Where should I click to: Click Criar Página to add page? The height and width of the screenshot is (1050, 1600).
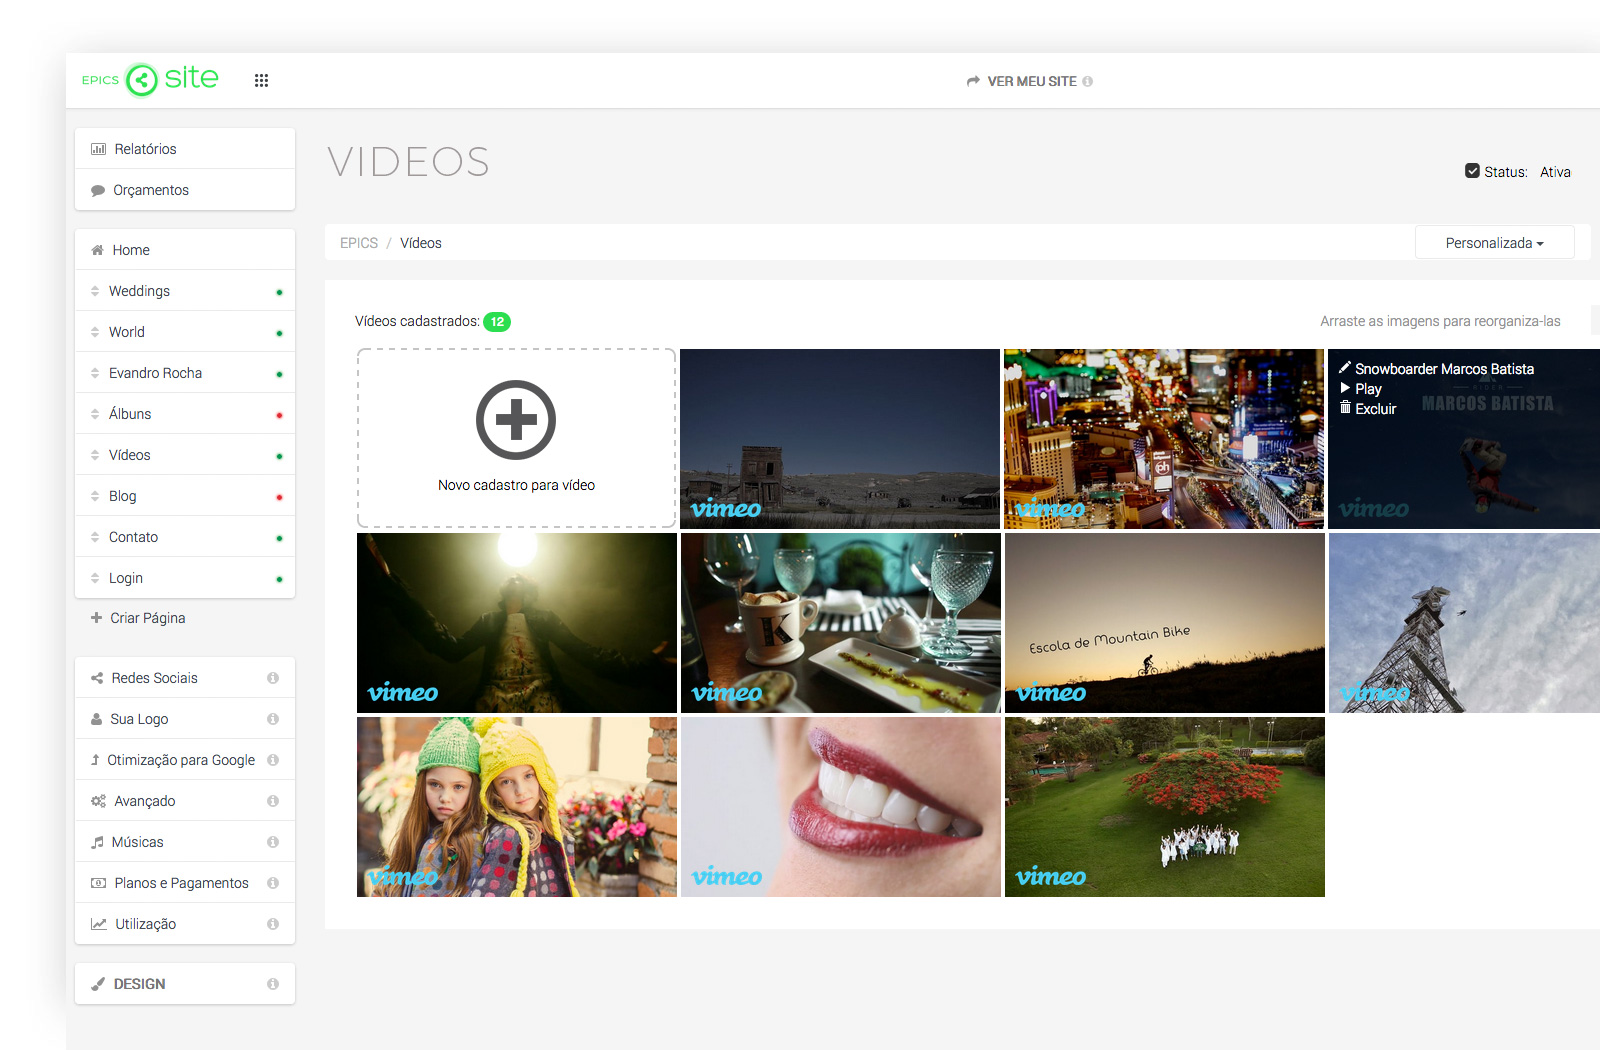147,618
